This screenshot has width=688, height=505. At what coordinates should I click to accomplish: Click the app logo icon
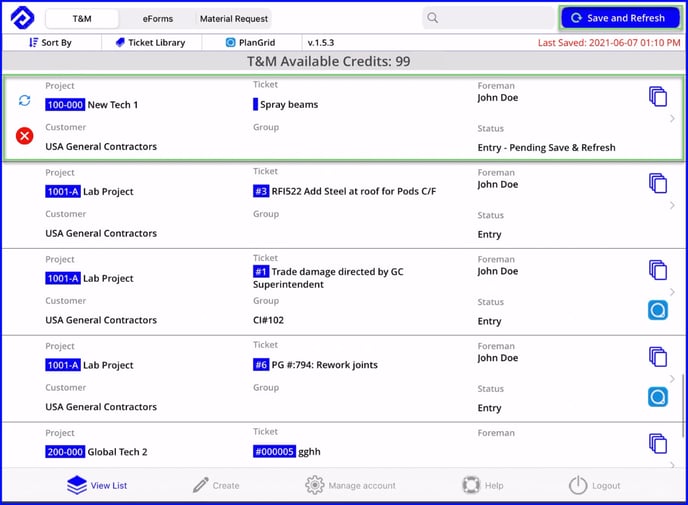click(22, 18)
